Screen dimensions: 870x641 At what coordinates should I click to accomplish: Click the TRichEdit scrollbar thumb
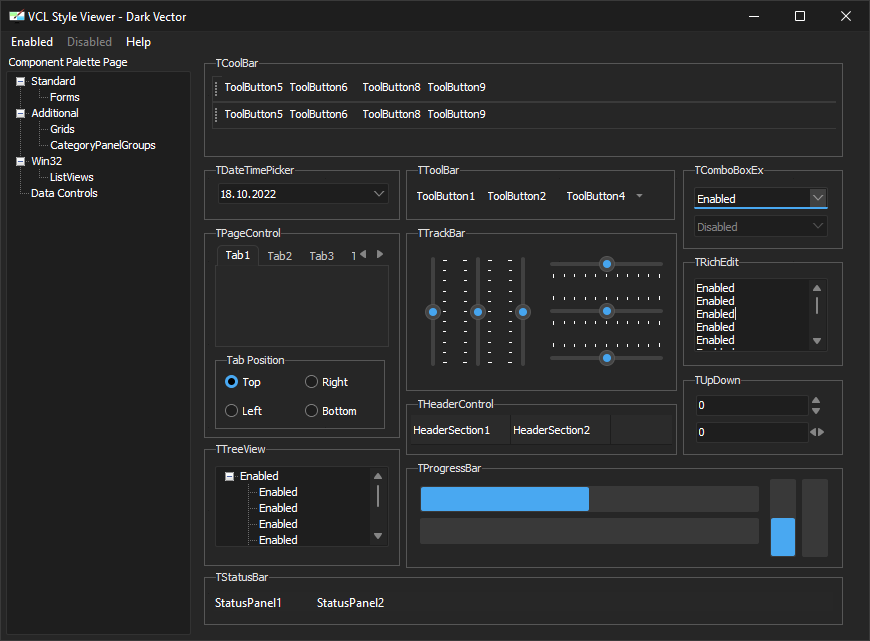(817, 305)
